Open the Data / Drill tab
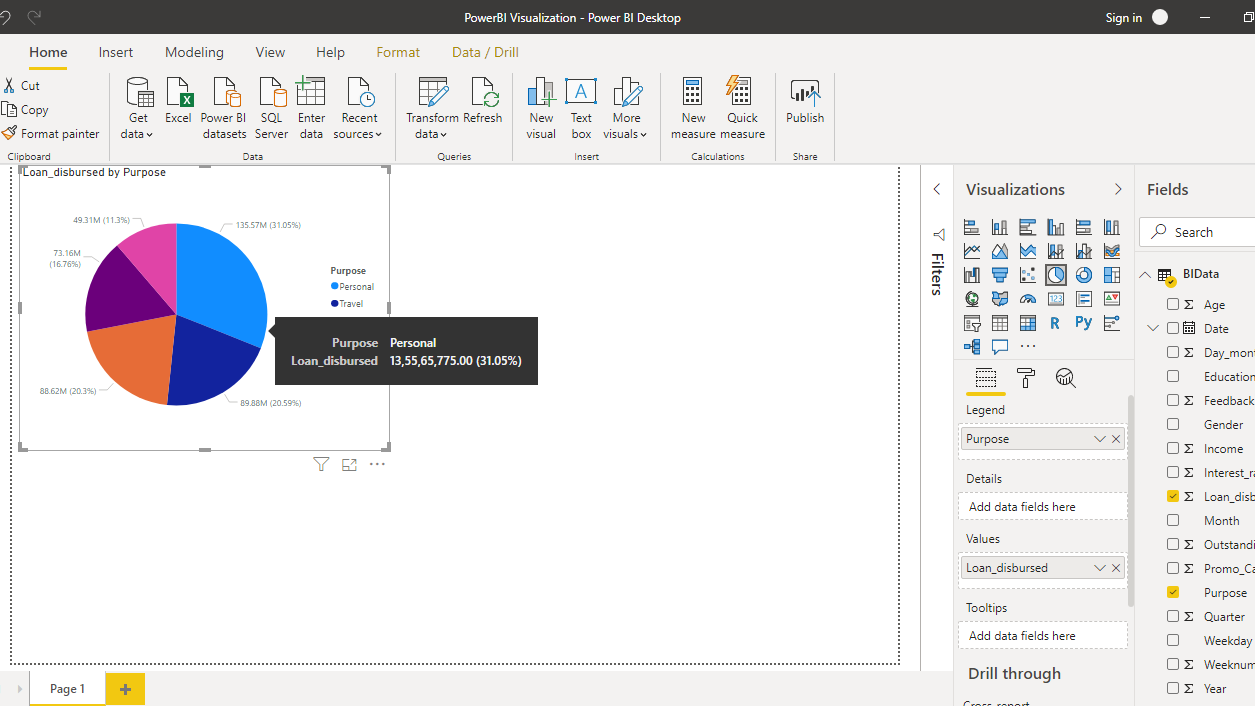This screenshot has width=1255, height=706. point(485,52)
